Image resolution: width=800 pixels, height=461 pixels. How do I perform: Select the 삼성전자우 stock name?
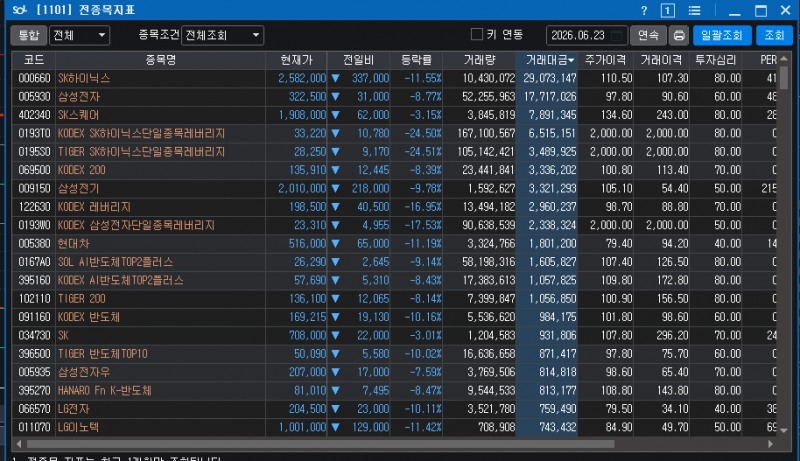(84, 372)
